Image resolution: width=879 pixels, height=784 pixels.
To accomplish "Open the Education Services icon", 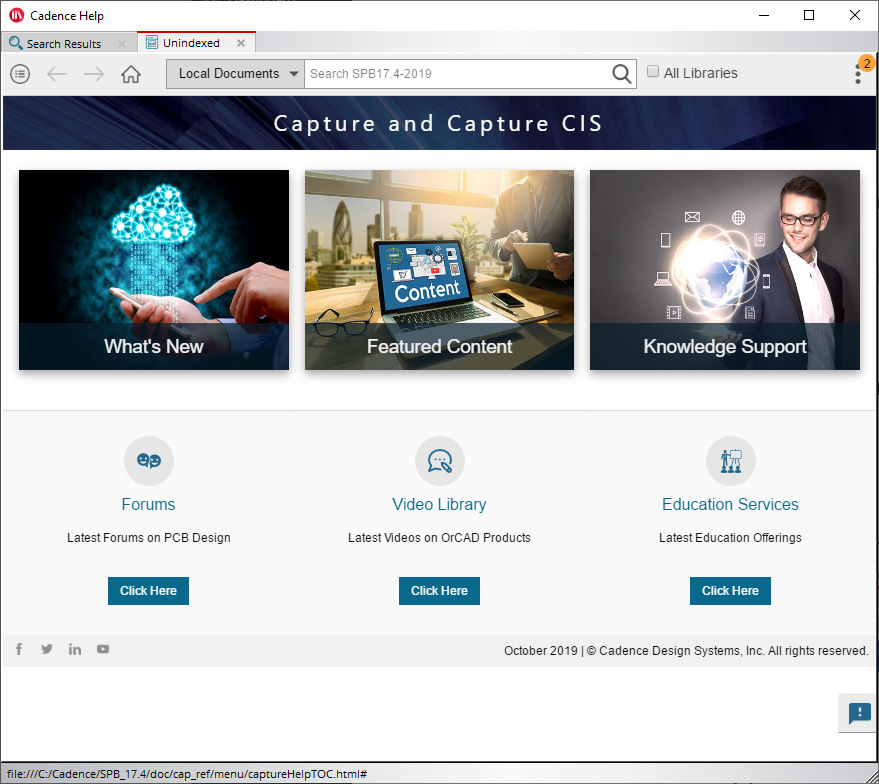I will (x=730, y=461).
